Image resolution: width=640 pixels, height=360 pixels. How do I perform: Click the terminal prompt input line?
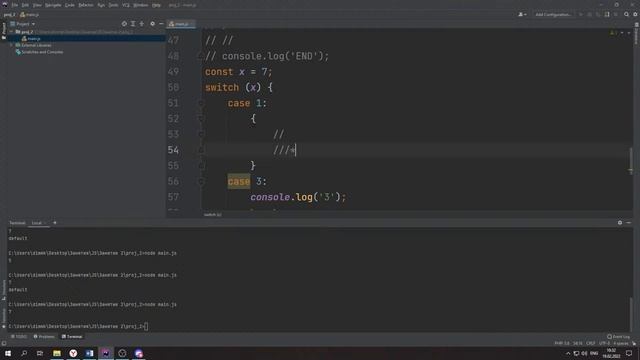click(78, 326)
